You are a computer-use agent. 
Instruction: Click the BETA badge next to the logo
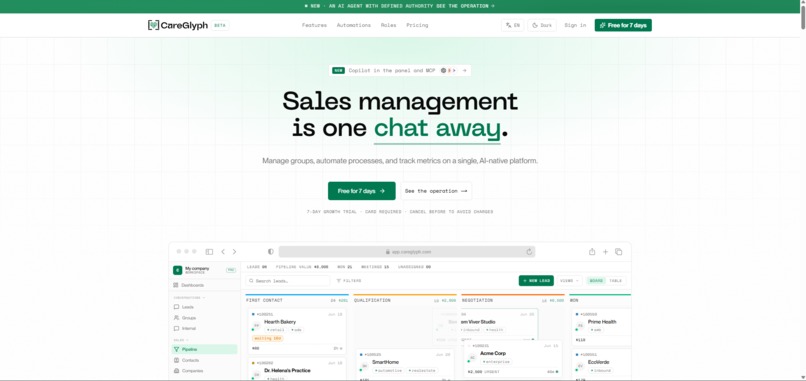[220, 25]
